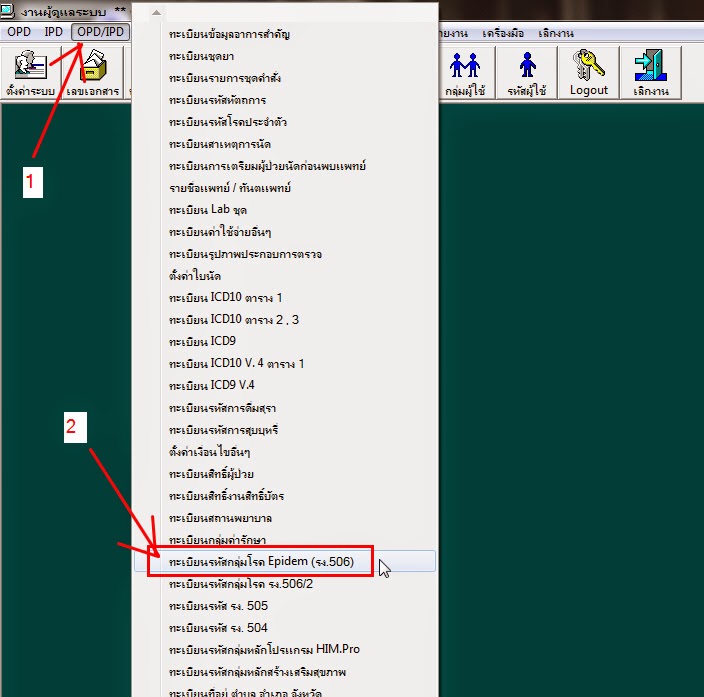
Task: Open the ตั้งค่าระบบ toolbar icon
Action: 31,73
